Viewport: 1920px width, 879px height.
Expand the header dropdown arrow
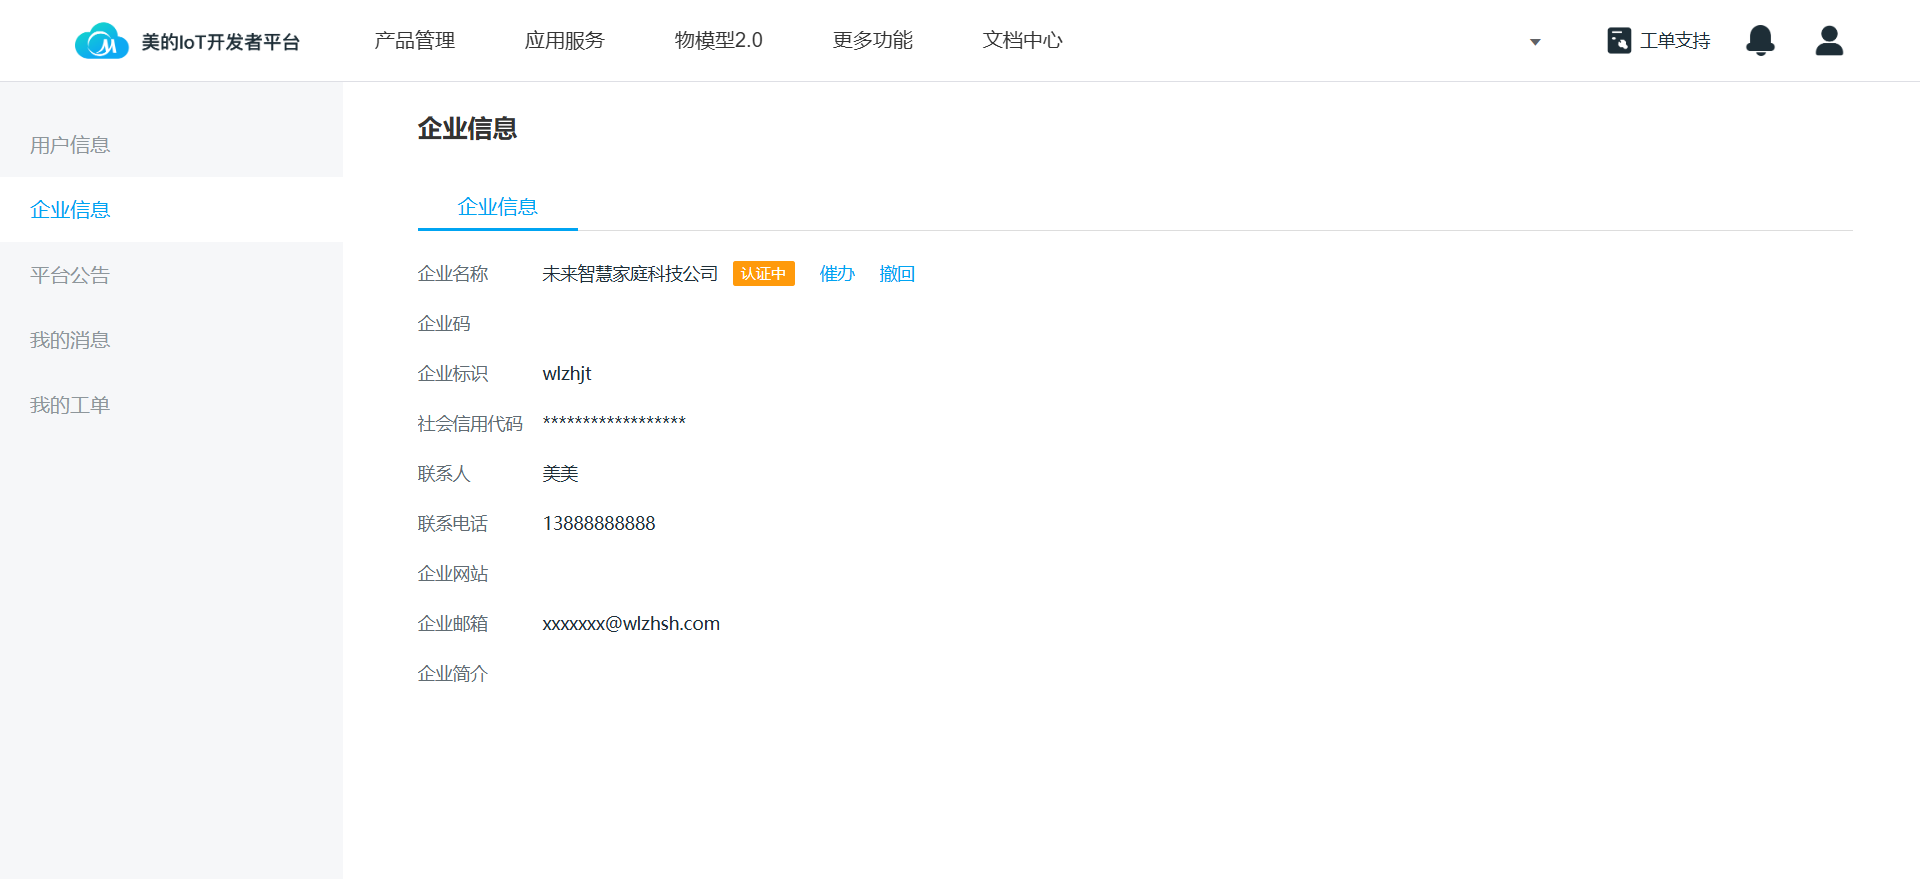pos(1535,42)
